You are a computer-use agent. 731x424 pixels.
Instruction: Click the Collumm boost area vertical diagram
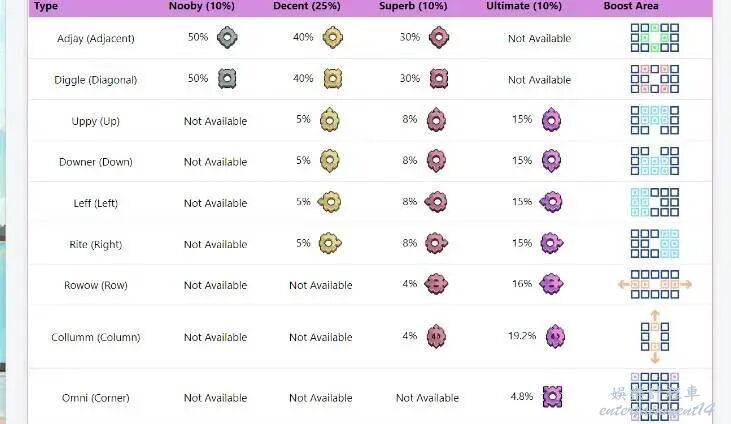[654, 336]
